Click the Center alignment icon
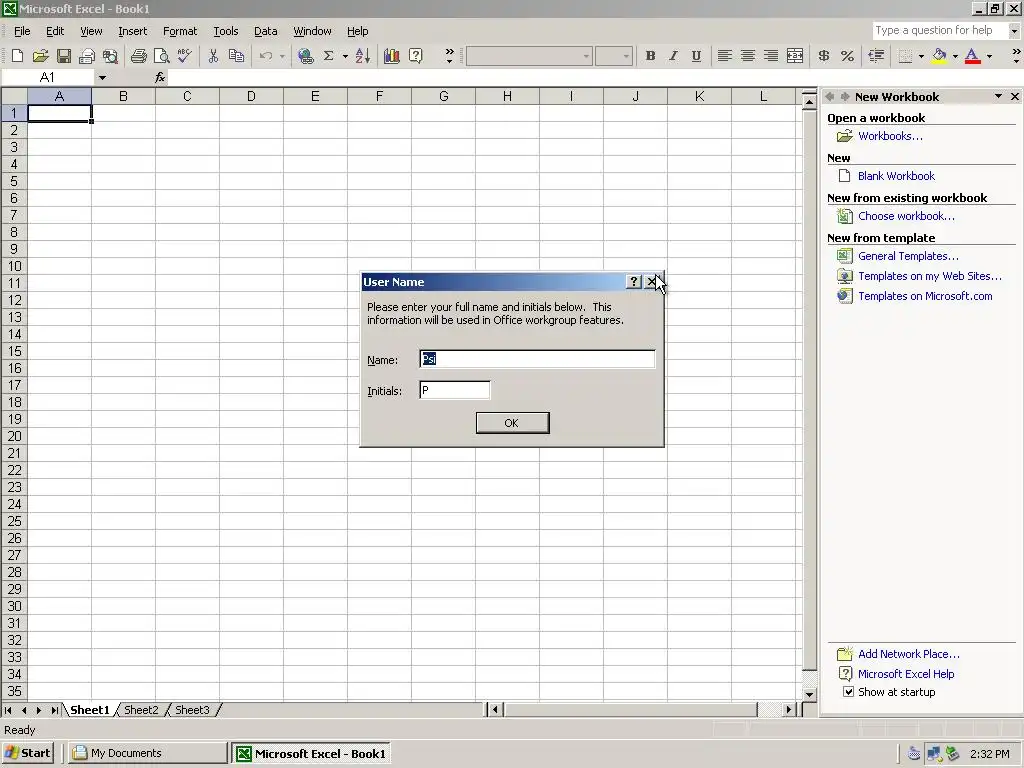This screenshot has height=768, width=1024. (x=748, y=56)
